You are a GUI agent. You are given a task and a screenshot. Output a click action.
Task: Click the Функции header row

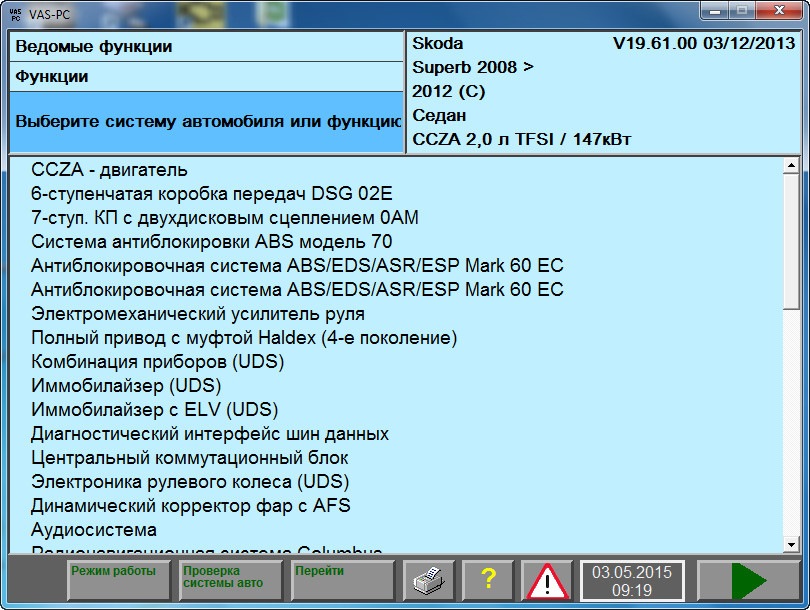click(206, 76)
